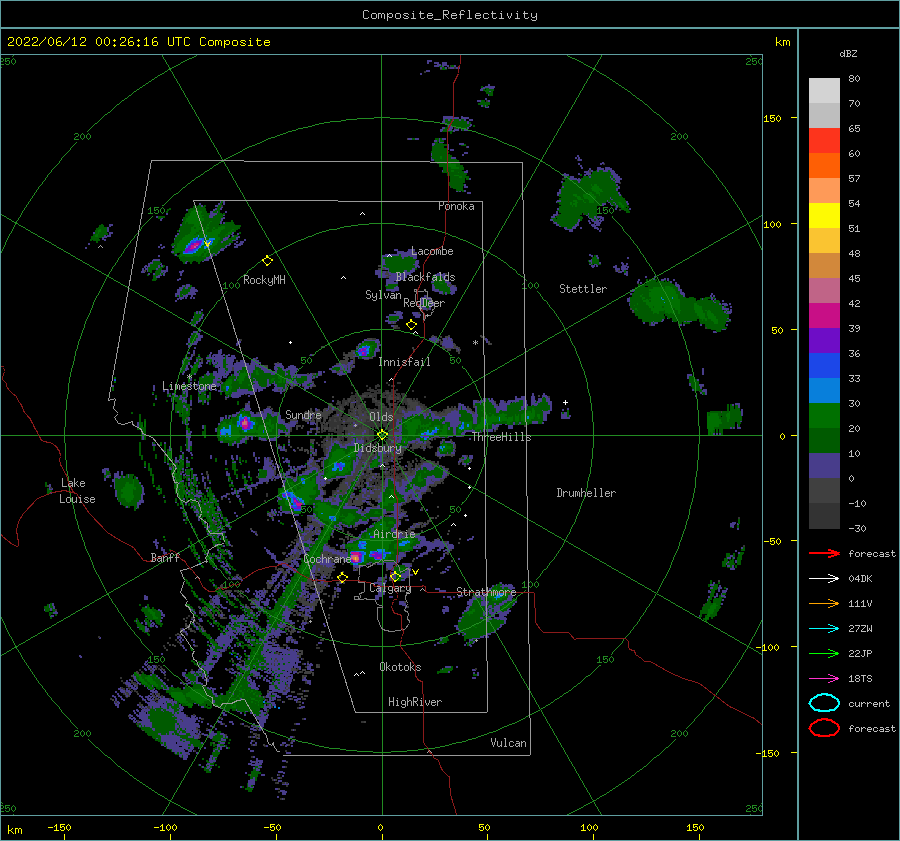
Task: Select the yellow diamond marker above Calgary
Action: point(395,576)
